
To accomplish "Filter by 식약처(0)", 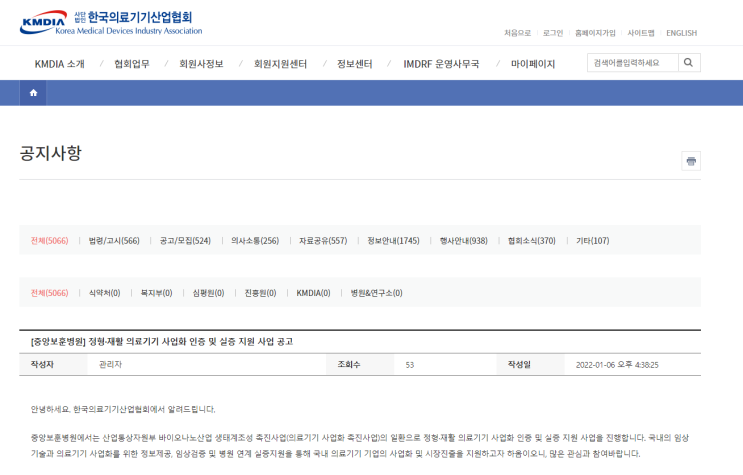I will [x=105, y=293].
